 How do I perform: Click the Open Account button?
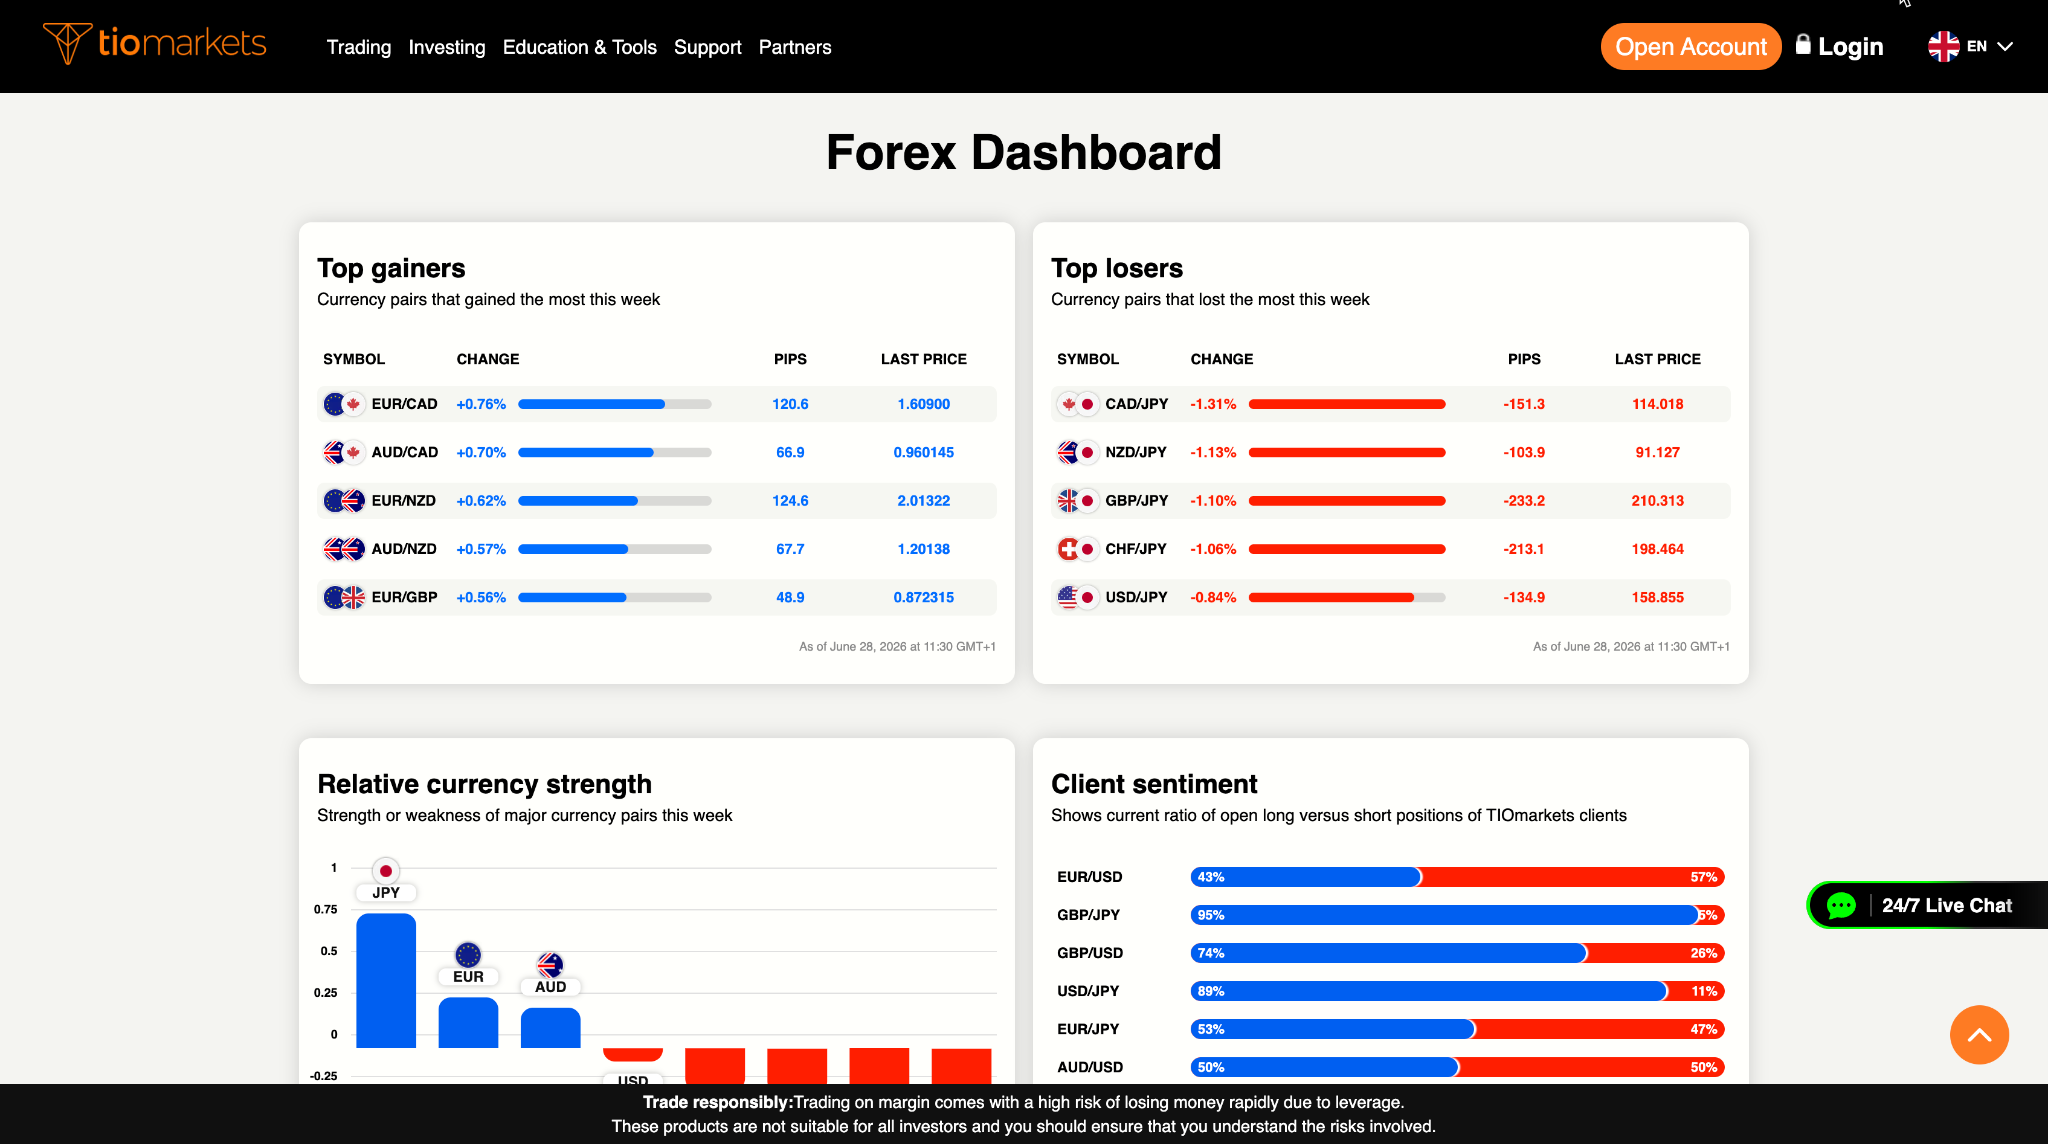tap(1691, 46)
